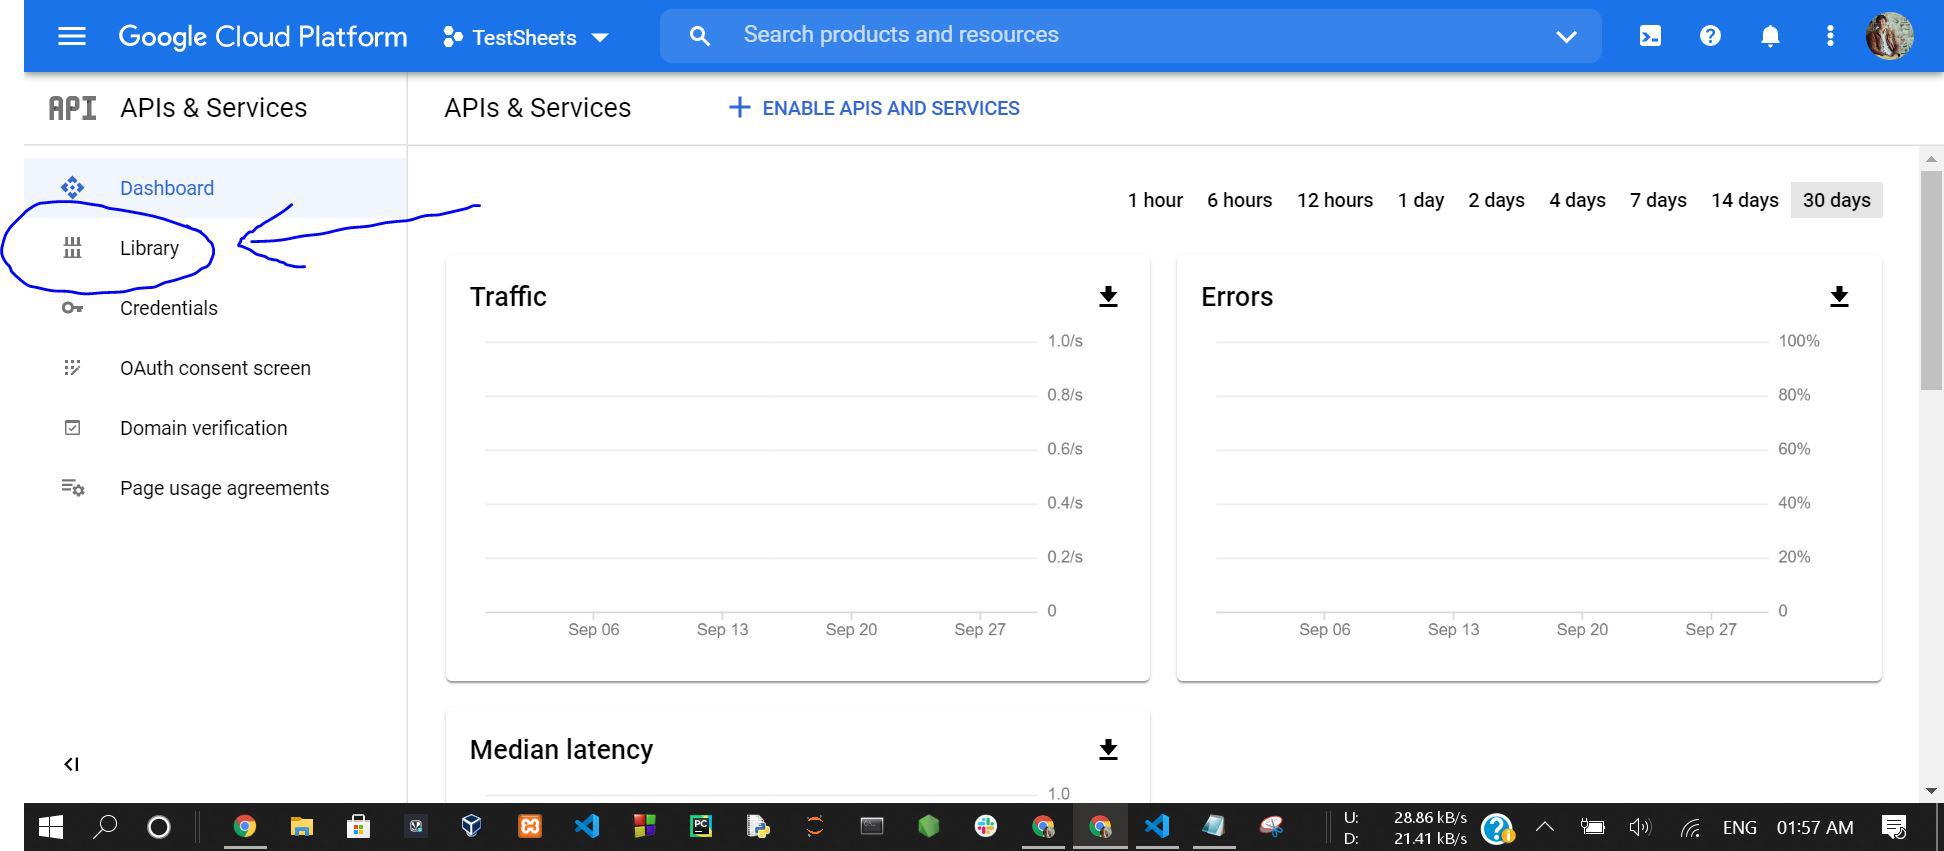This screenshot has width=1944, height=851.
Task: Click the user account avatar
Action: click(1889, 37)
